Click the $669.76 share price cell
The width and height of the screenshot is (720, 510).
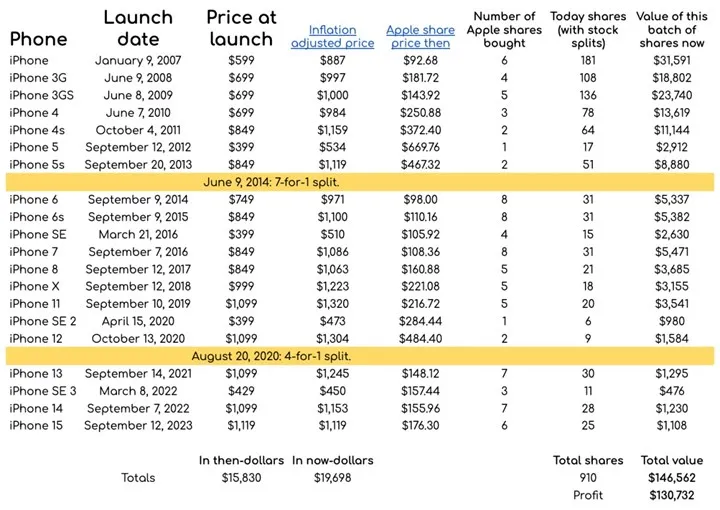[421, 147]
